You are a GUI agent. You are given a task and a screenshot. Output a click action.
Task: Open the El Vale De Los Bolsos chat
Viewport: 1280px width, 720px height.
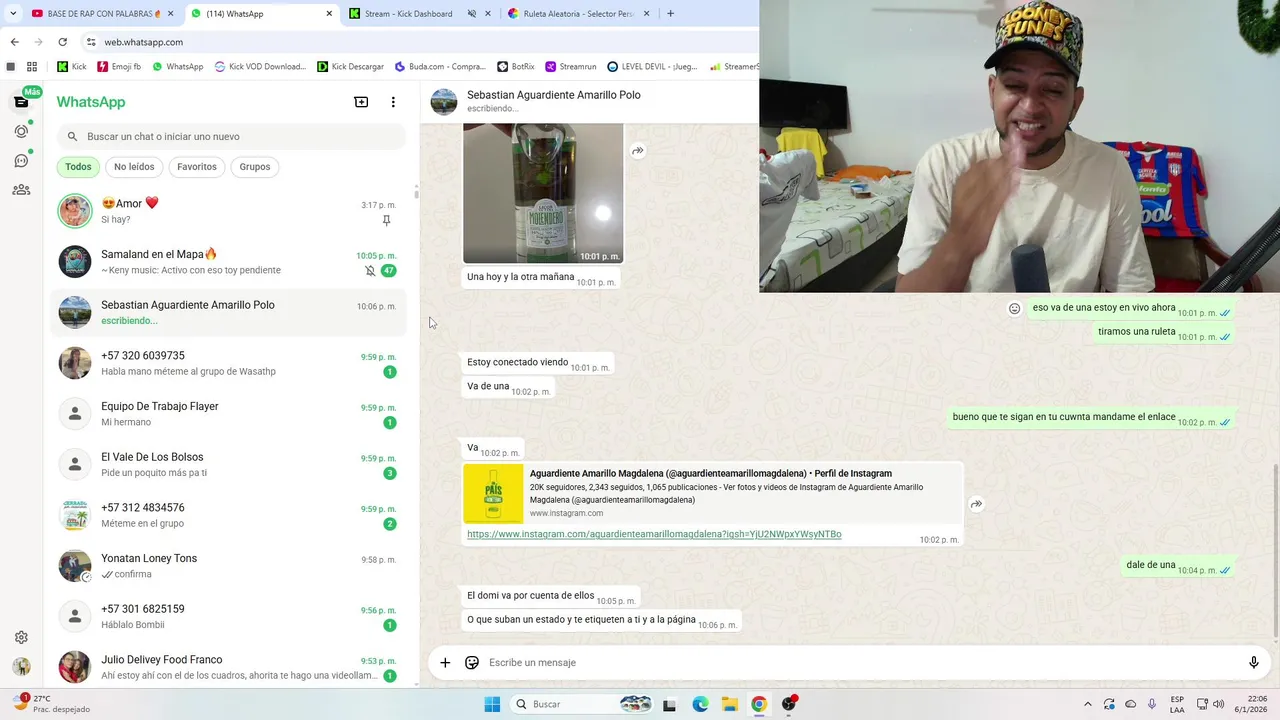pos(228,465)
